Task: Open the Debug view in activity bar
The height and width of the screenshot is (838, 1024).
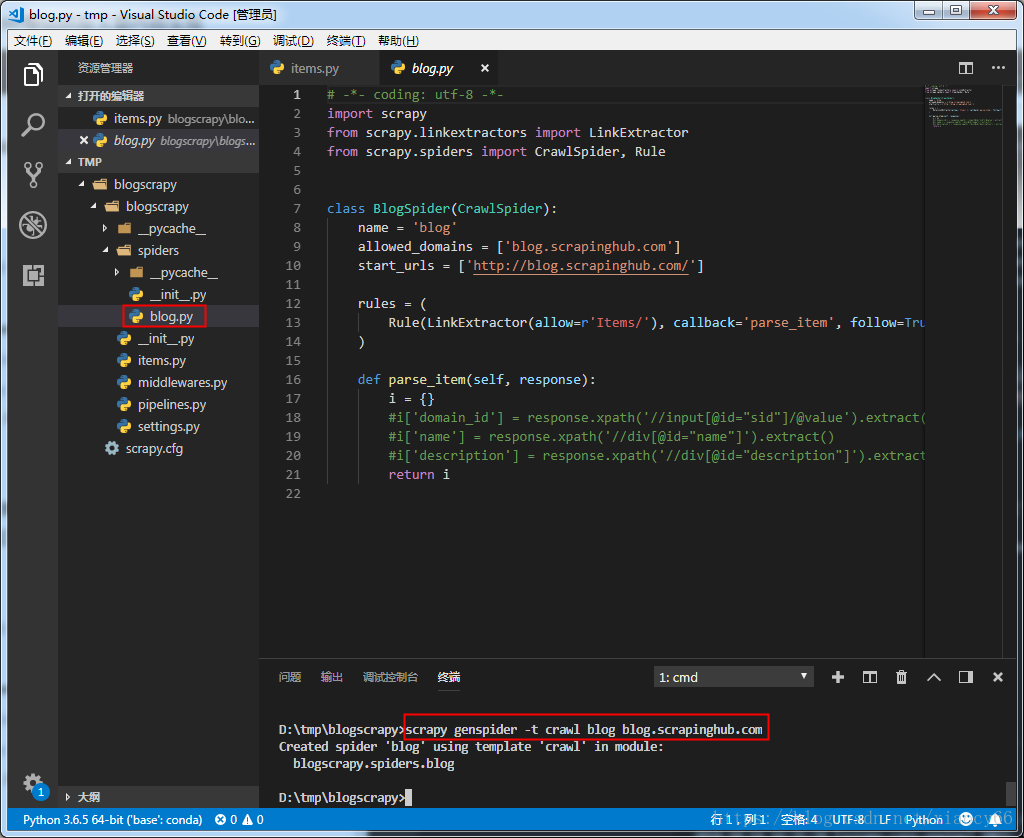Action: click(x=33, y=225)
